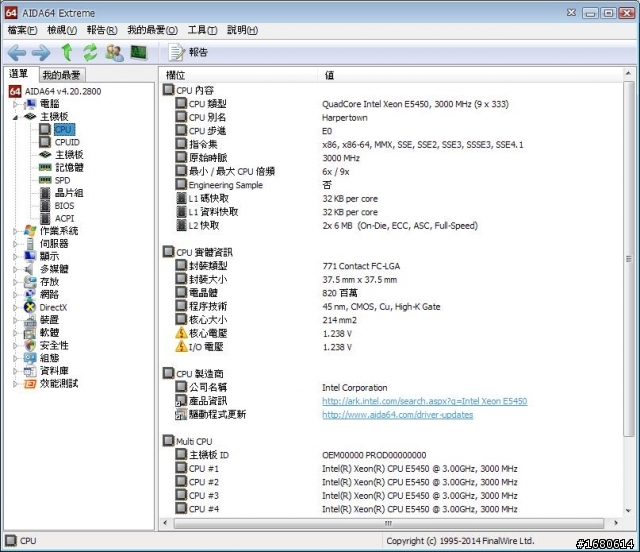
Task: Click the vertical scrollbar down arrow
Action: tap(629, 510)
